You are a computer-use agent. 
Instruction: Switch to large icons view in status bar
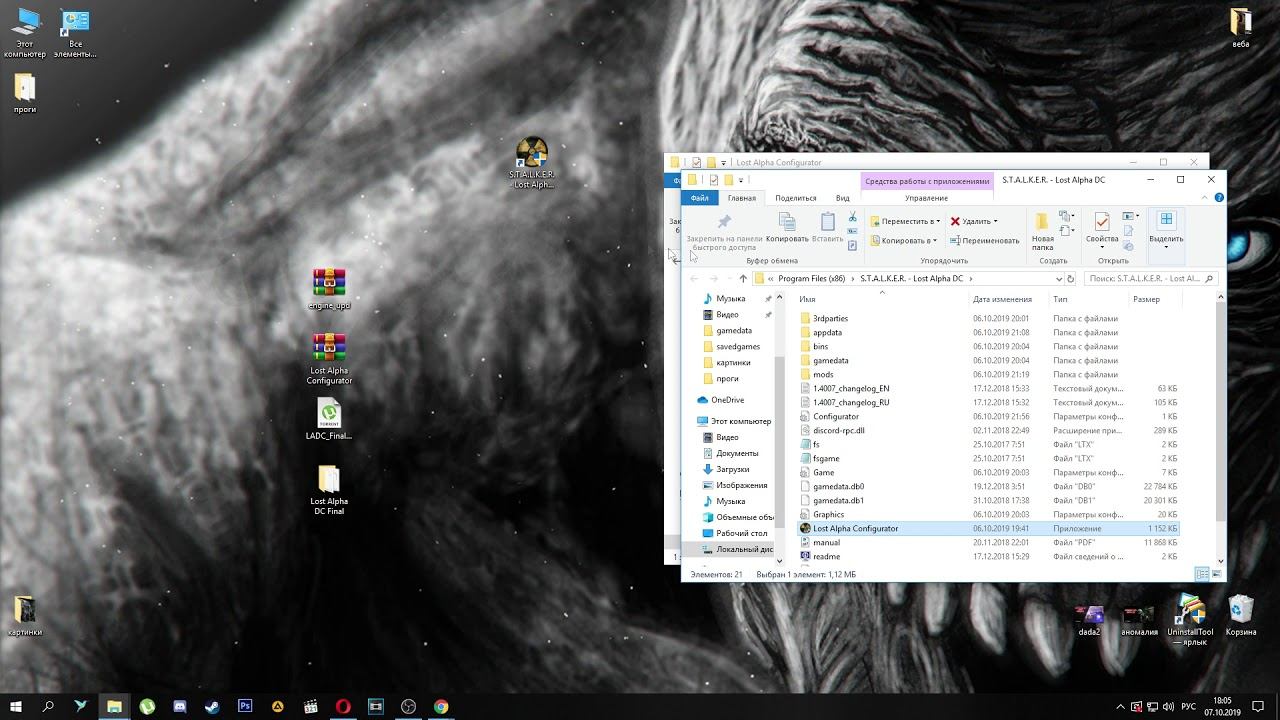tap(1217, 574)
